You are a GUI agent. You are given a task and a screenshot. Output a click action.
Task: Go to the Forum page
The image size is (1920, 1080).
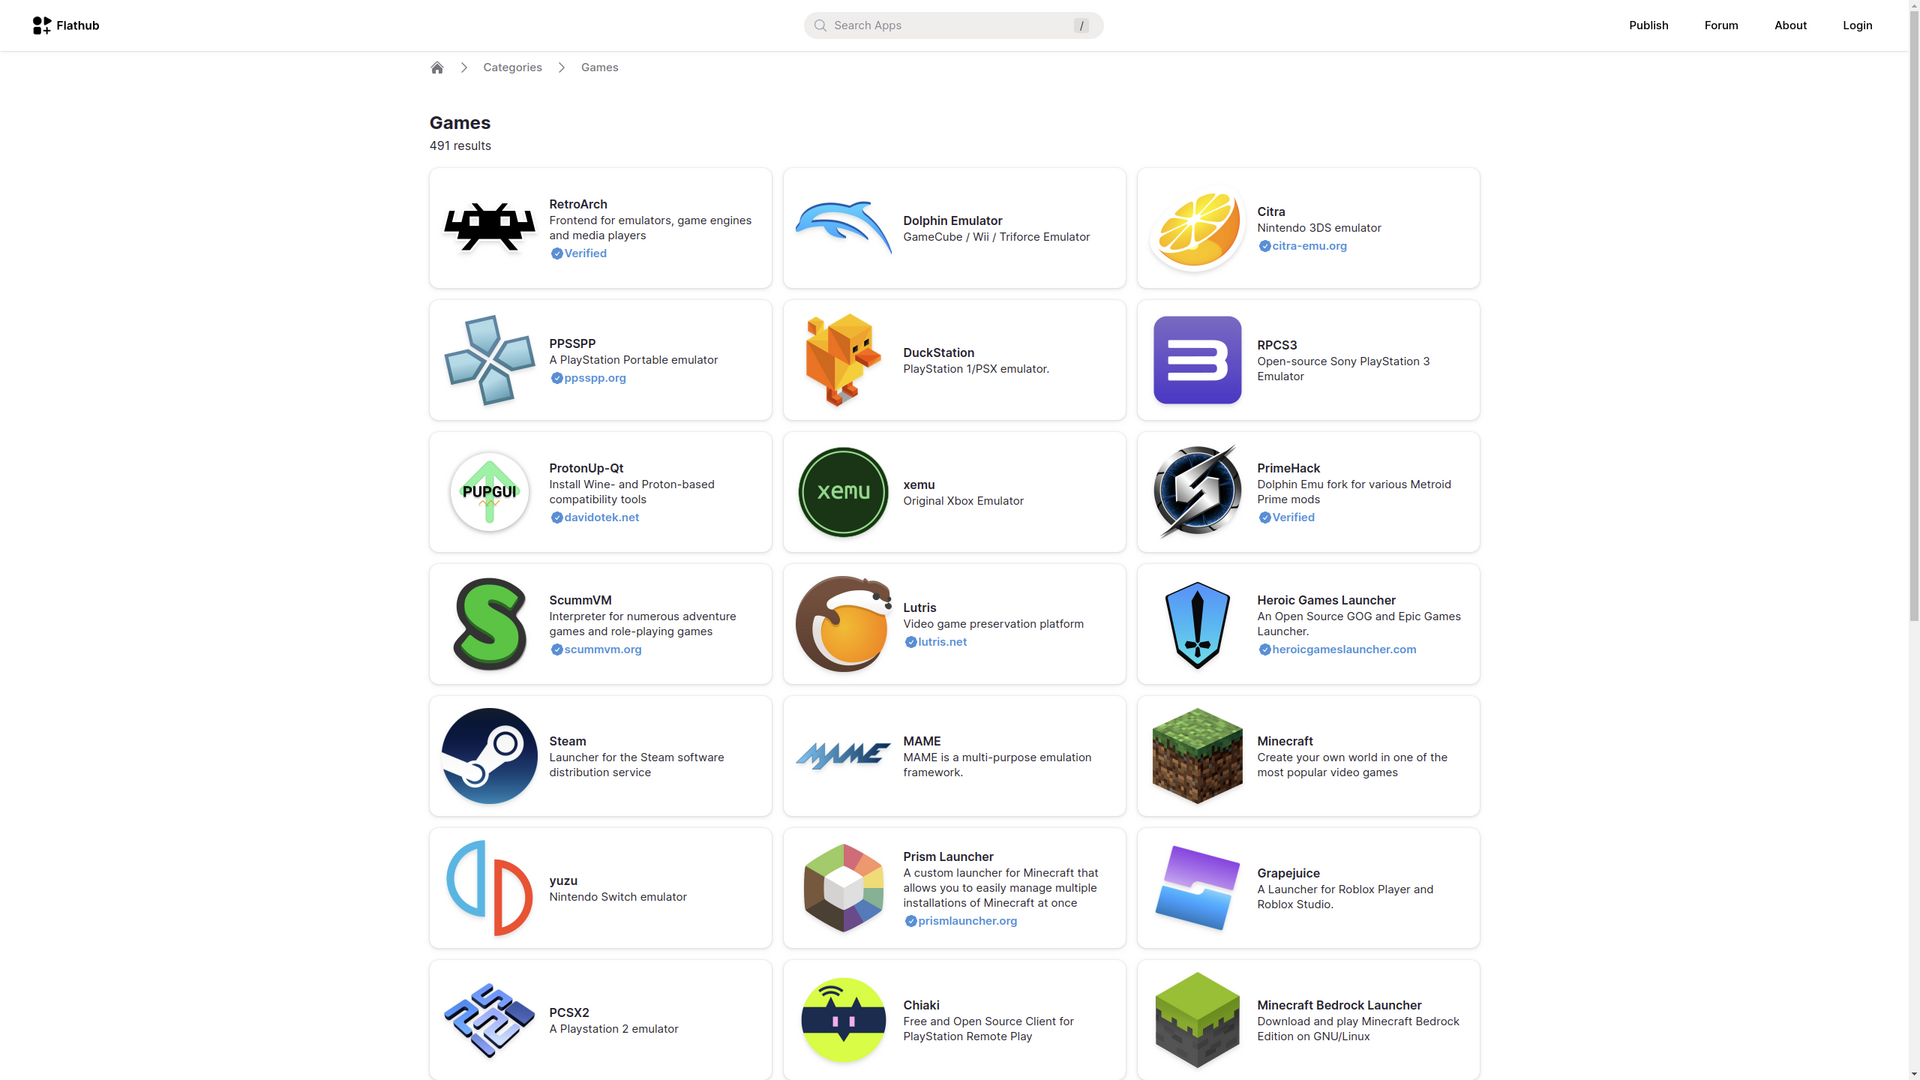(1721, 25)
